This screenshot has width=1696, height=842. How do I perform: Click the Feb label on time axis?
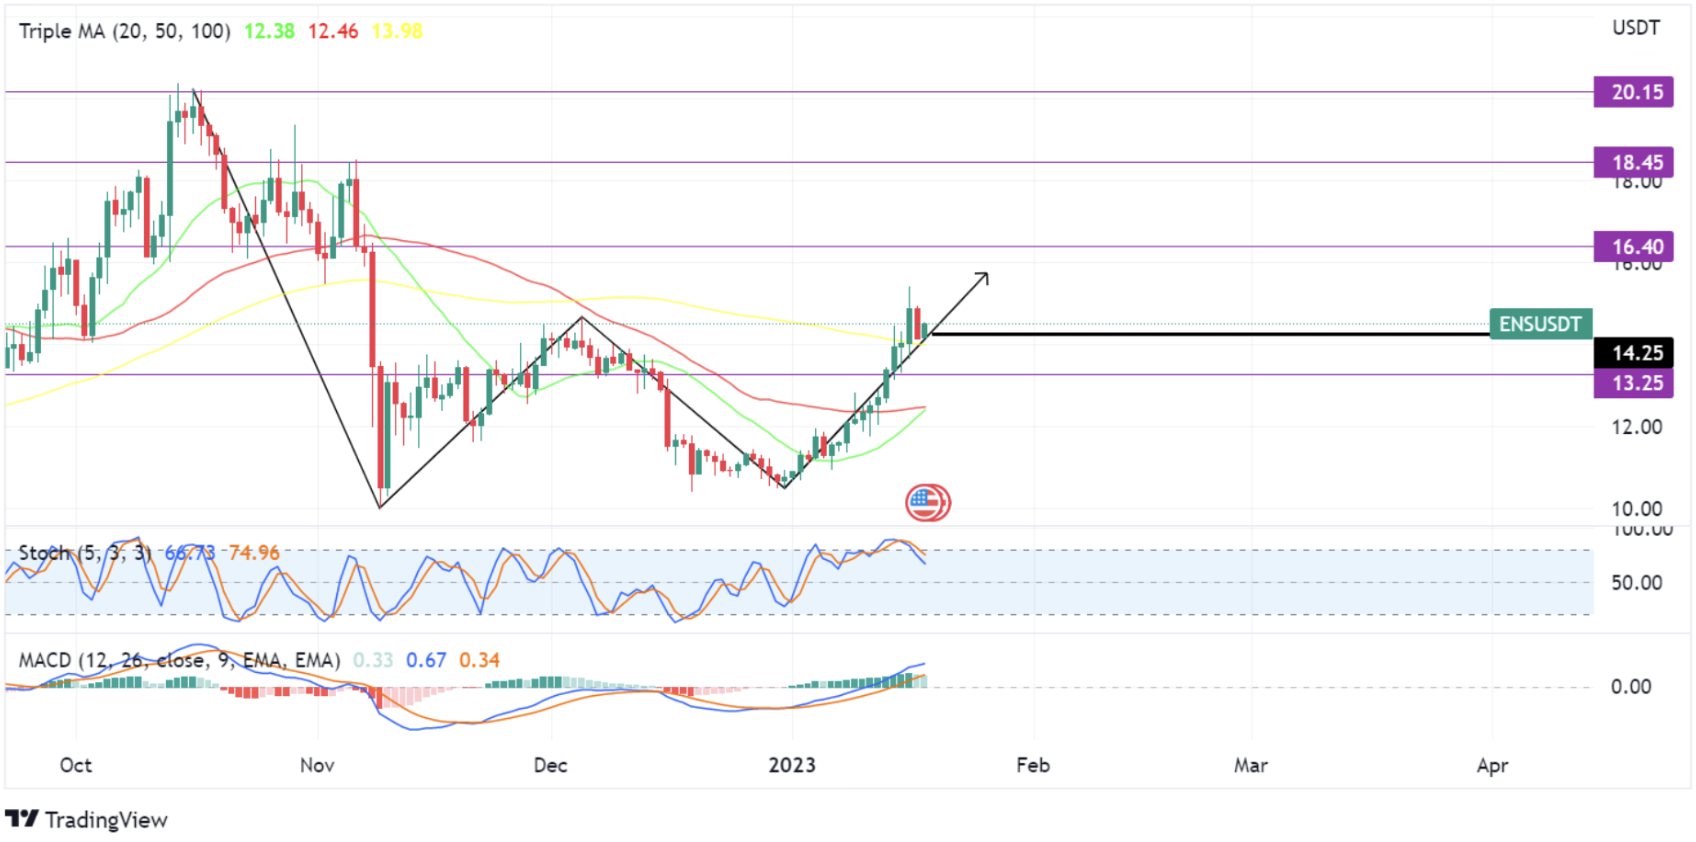pyautogui.click(x=1033, y=765)
